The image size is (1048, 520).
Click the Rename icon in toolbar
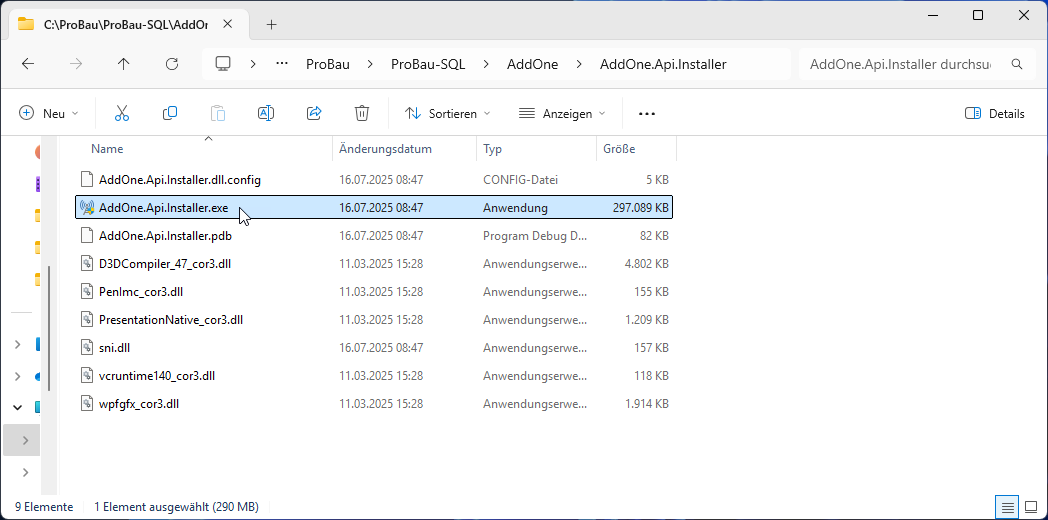click(266, 114)
